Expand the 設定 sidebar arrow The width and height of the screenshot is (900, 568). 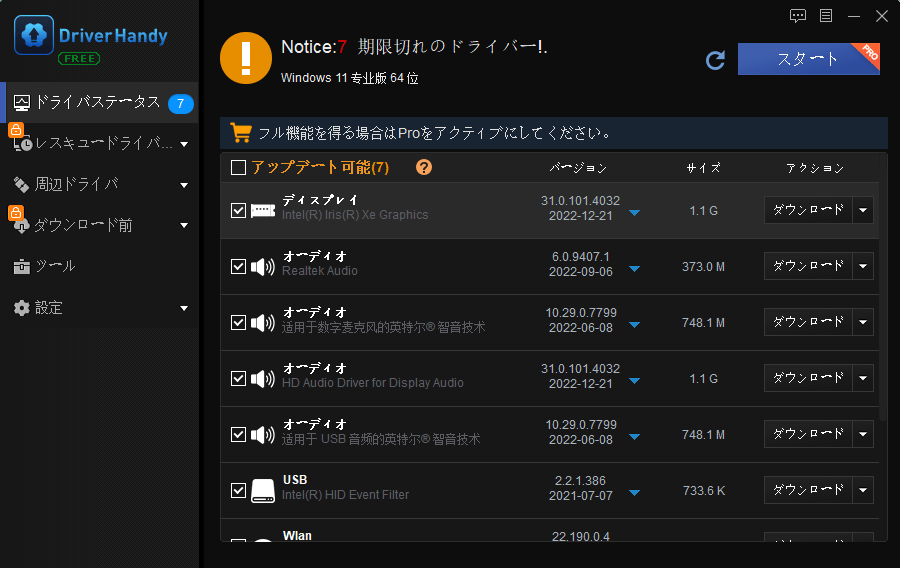click(184, 308)
